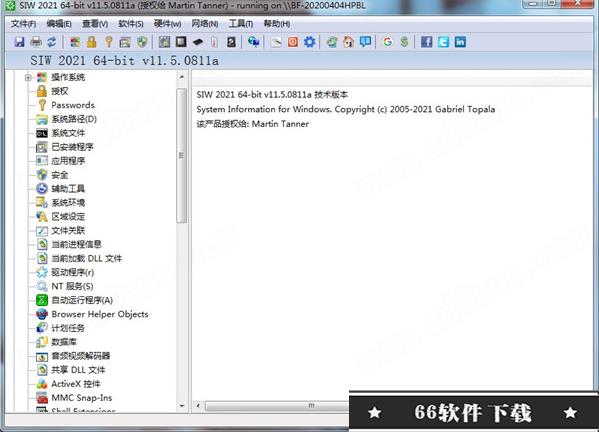Select the 共享 DLL 文件 tree item
This screenshot has width=599, height=432.
(x=78, y=370)
